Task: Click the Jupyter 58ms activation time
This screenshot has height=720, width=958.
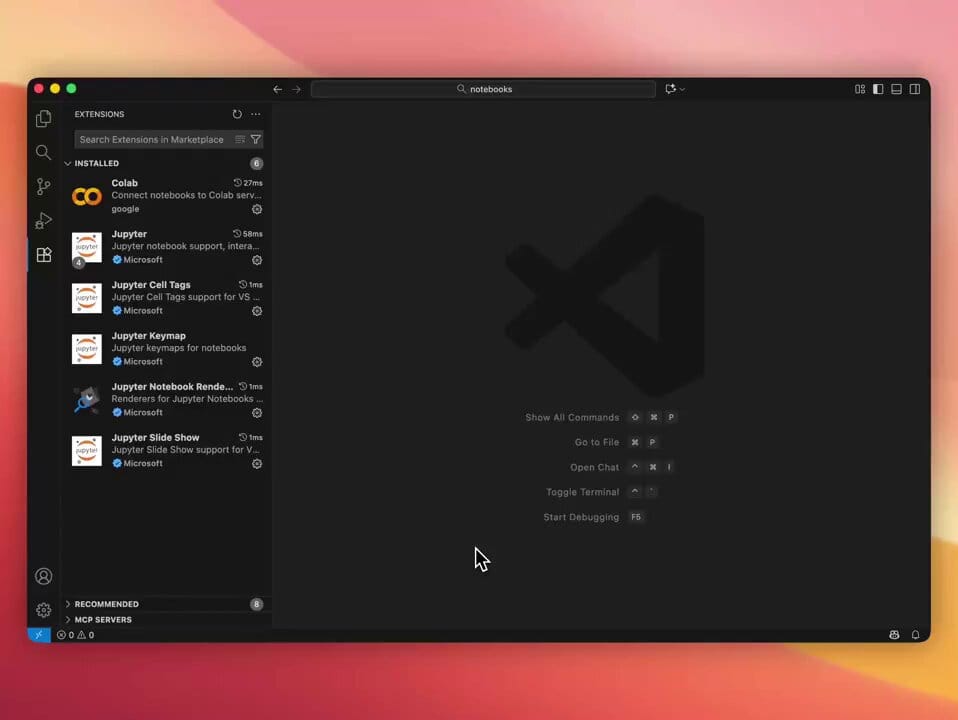Action: pos(248,233)
